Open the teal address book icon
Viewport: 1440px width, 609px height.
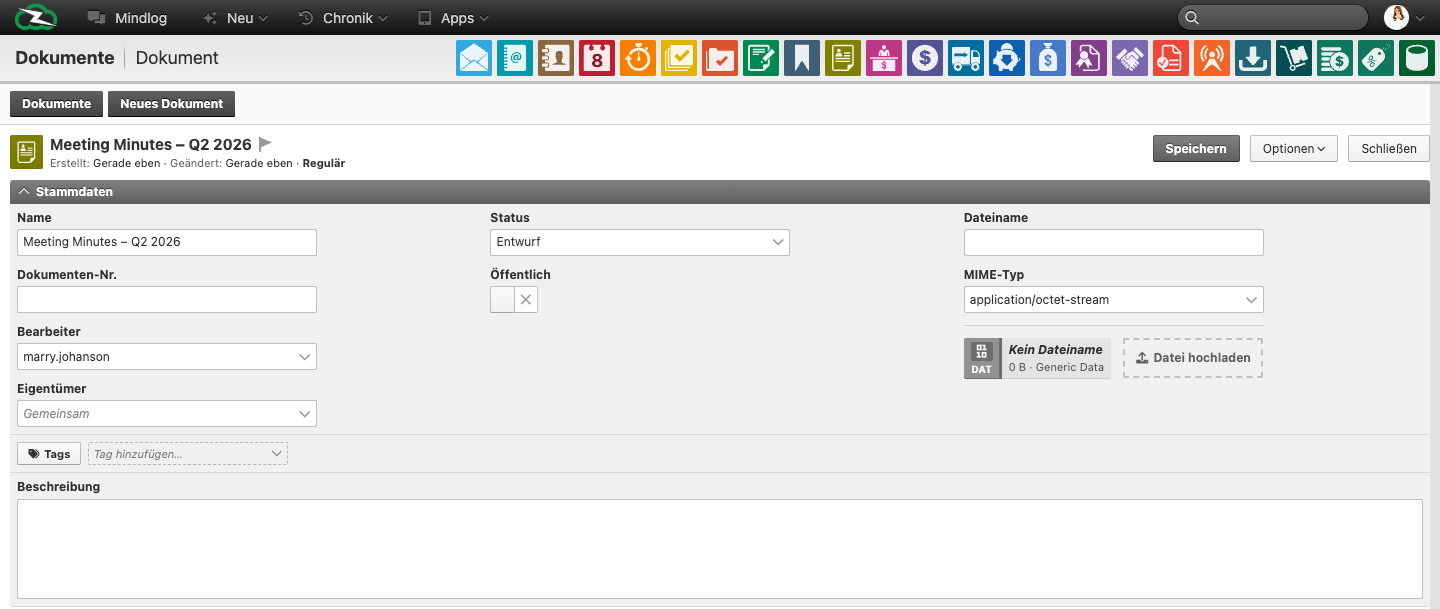(515, 58)
